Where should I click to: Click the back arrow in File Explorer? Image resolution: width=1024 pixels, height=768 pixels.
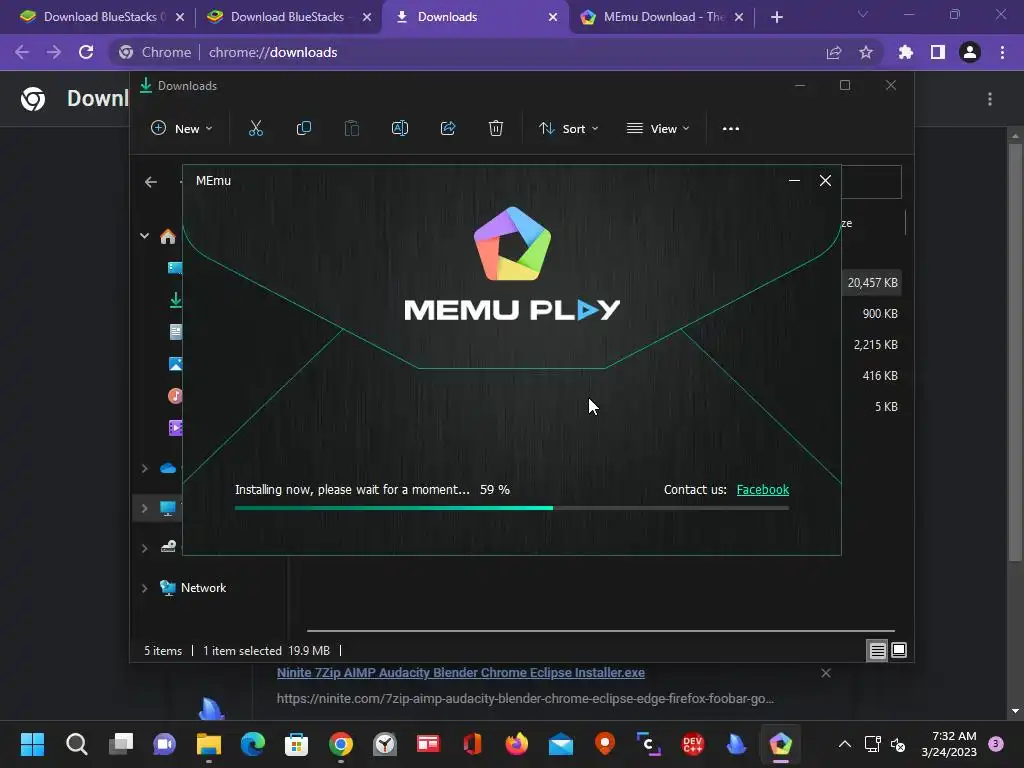pos(151,182)
